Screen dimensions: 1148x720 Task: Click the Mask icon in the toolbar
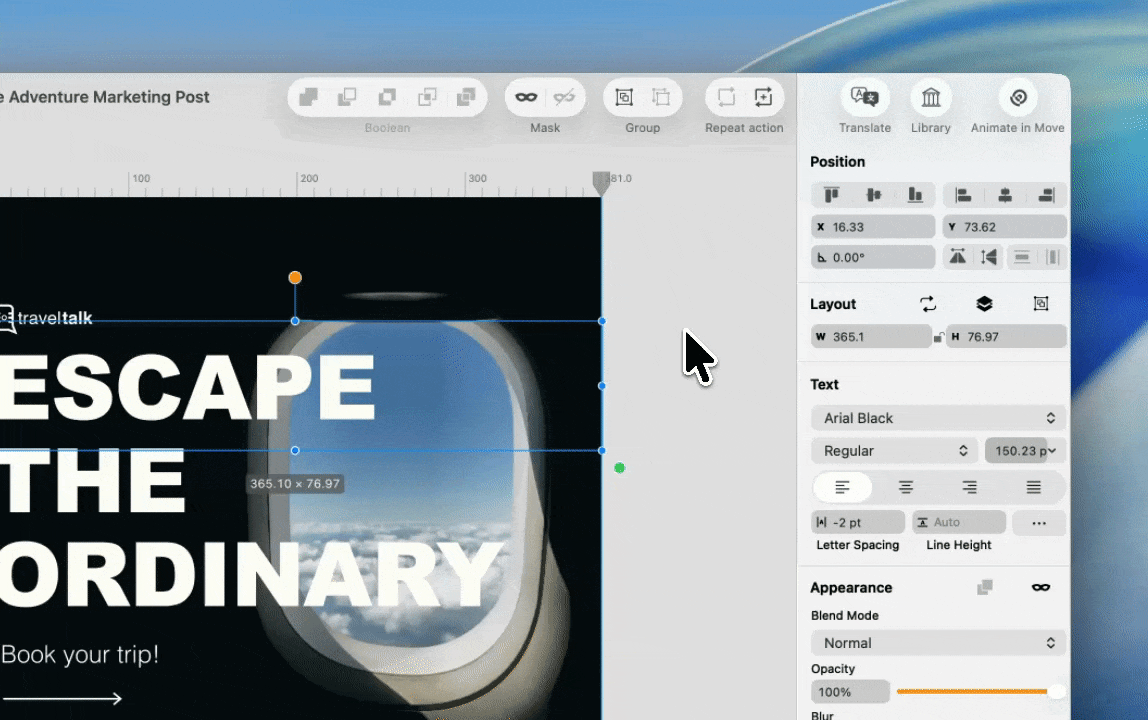pos(526,97)
